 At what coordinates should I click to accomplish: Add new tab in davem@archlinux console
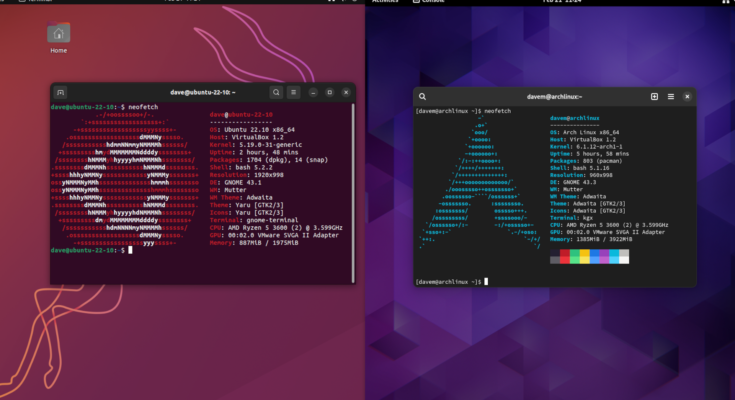pos(654,97)
